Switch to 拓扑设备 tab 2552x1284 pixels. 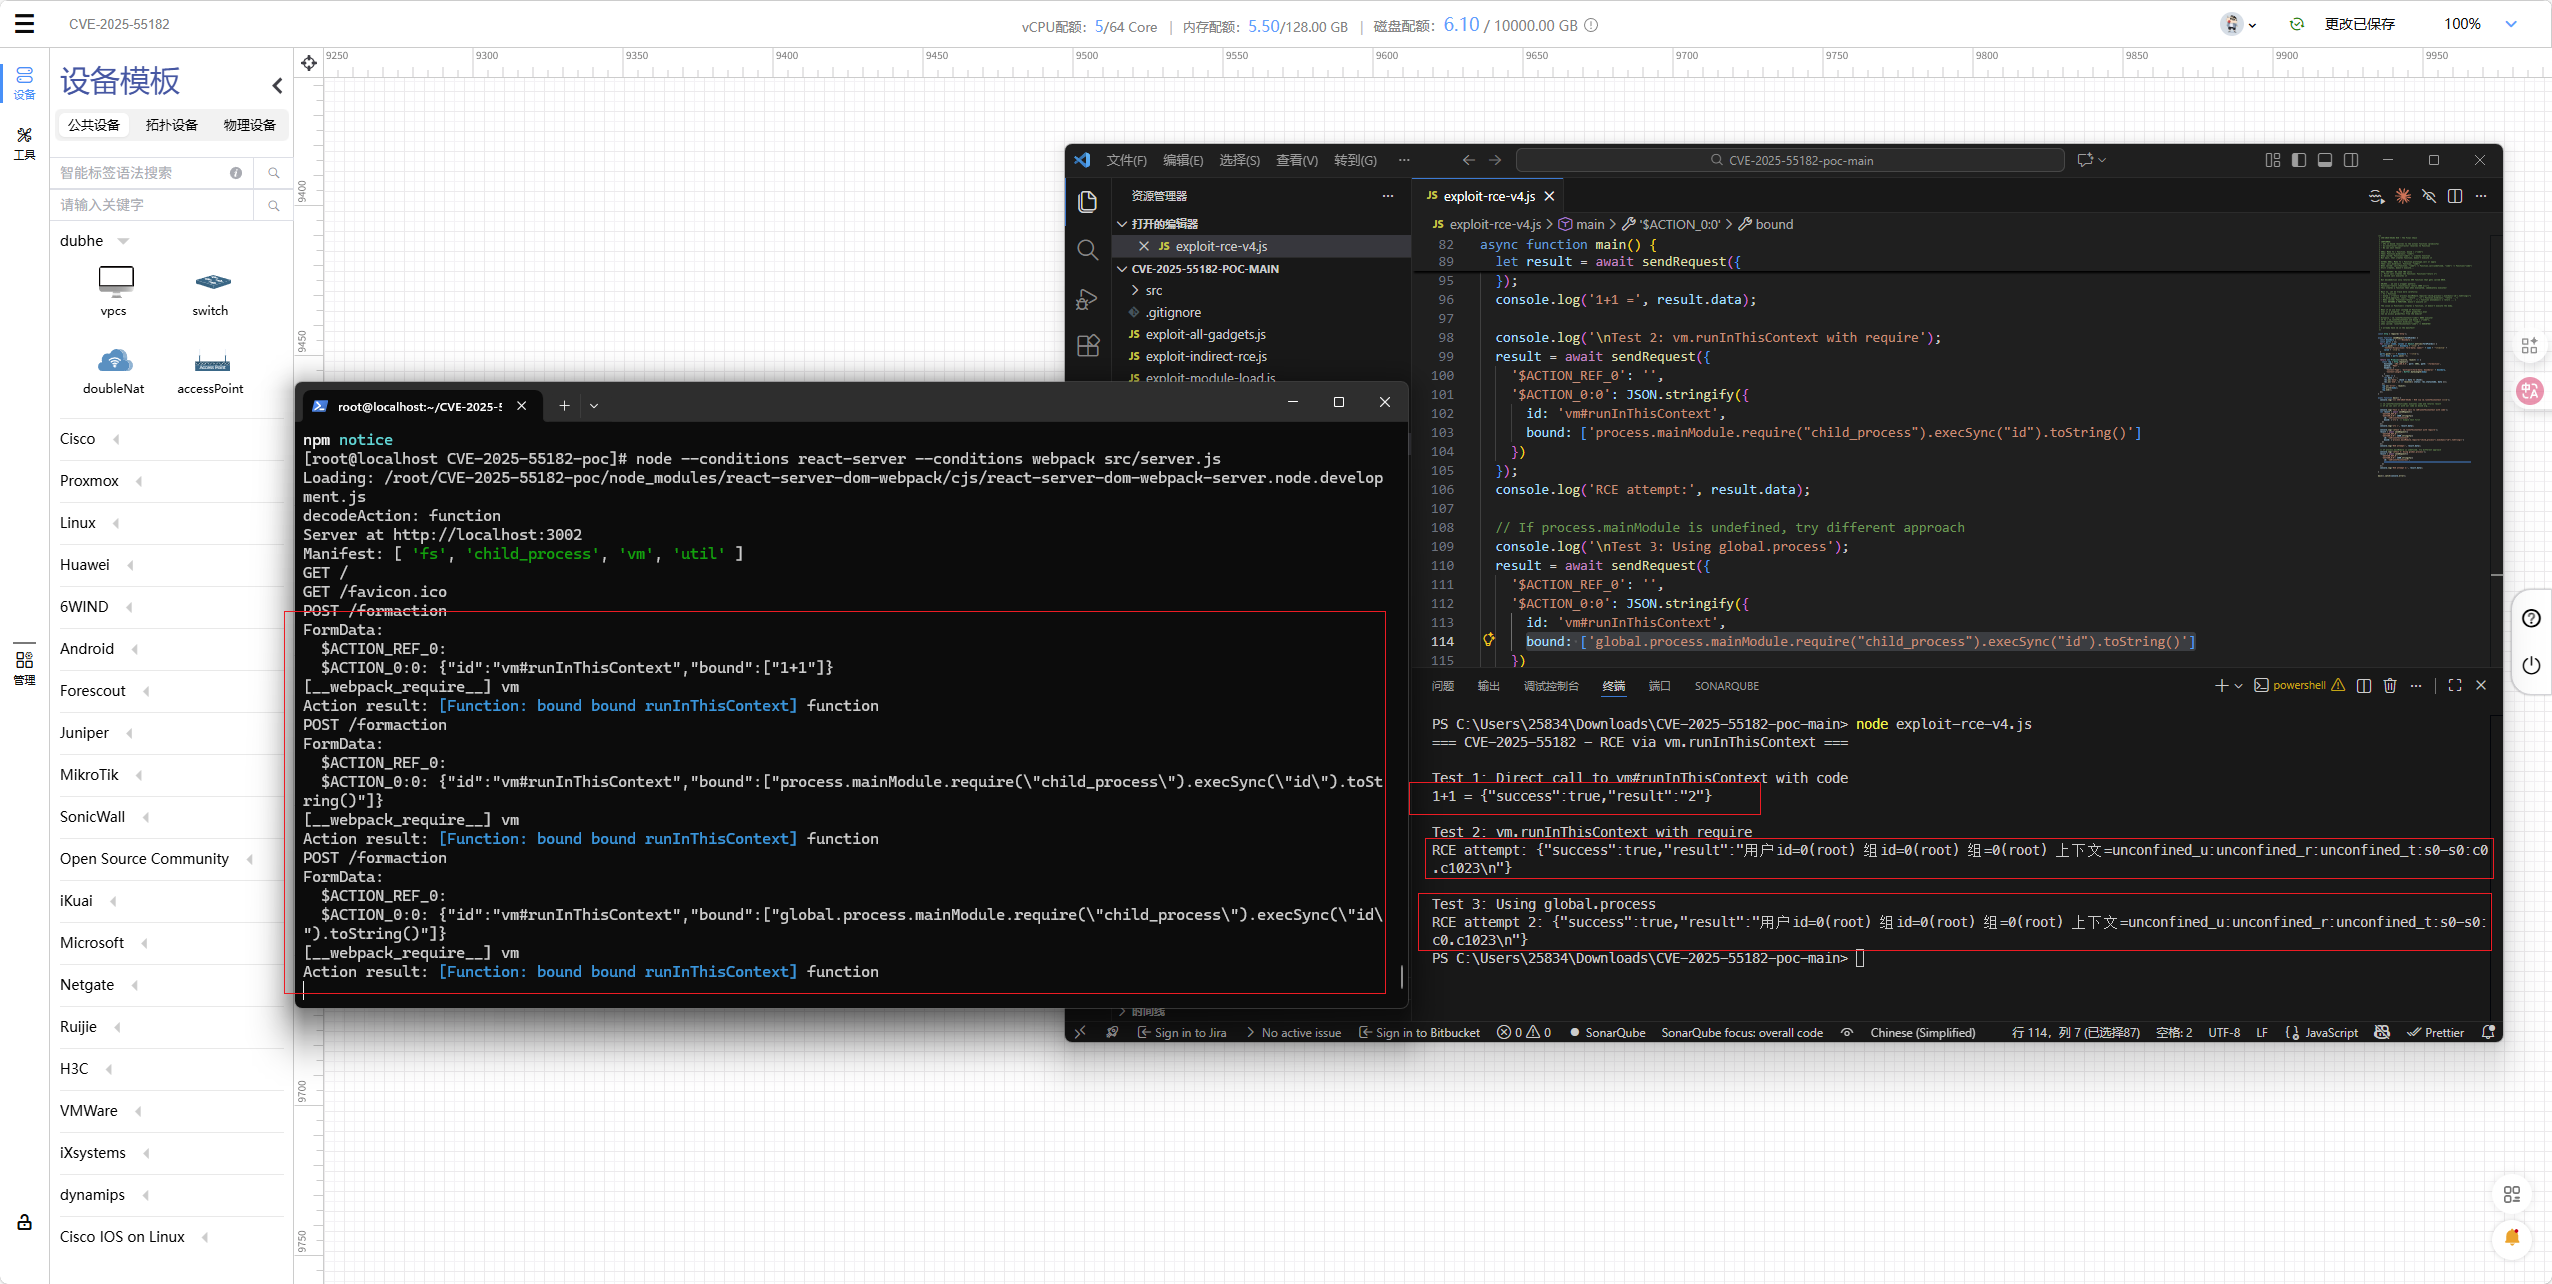tap(171, 125)
